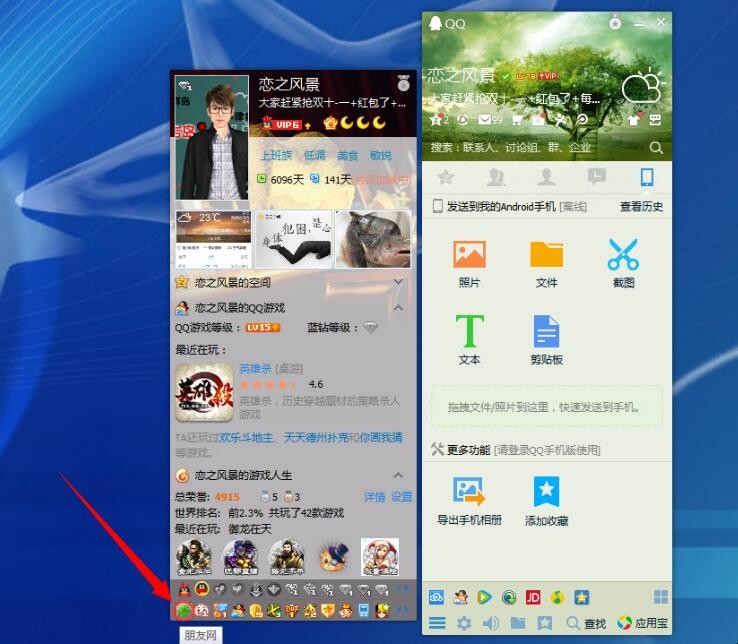Open the shopping cart icon in QQ header
Screen dimensions: 738x644
517,120
